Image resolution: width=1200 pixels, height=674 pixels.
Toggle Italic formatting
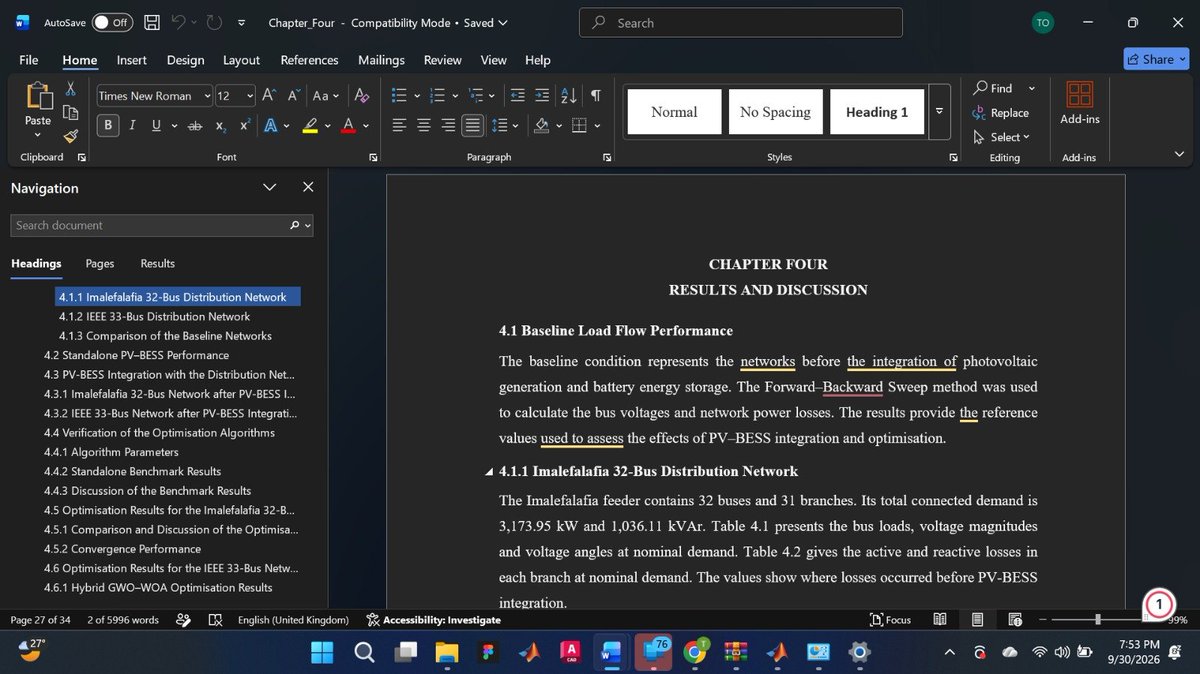click(132, 126)
